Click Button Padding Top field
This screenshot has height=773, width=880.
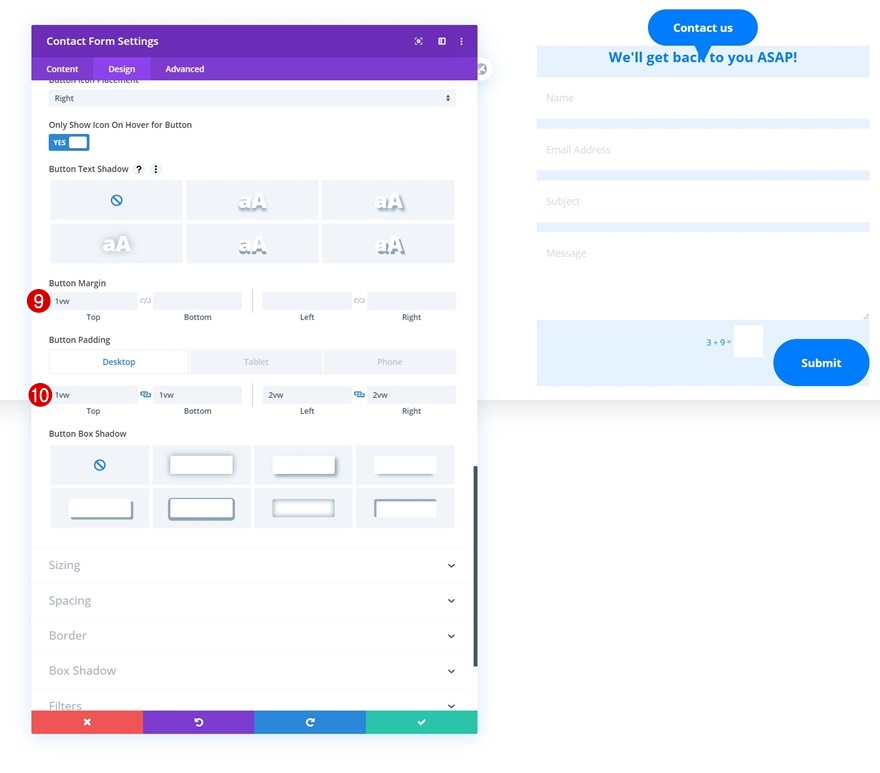[94, 395]
